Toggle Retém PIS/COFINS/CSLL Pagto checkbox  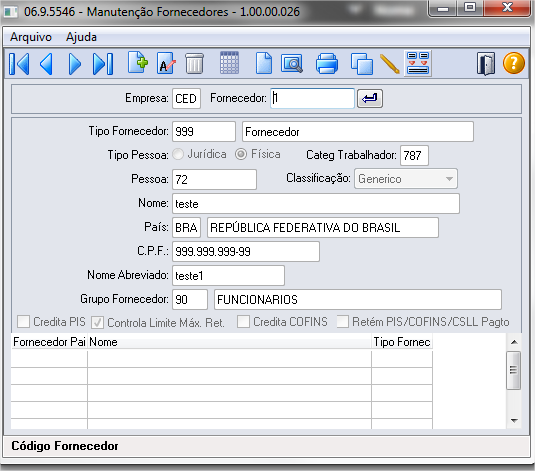pos(343,322)
